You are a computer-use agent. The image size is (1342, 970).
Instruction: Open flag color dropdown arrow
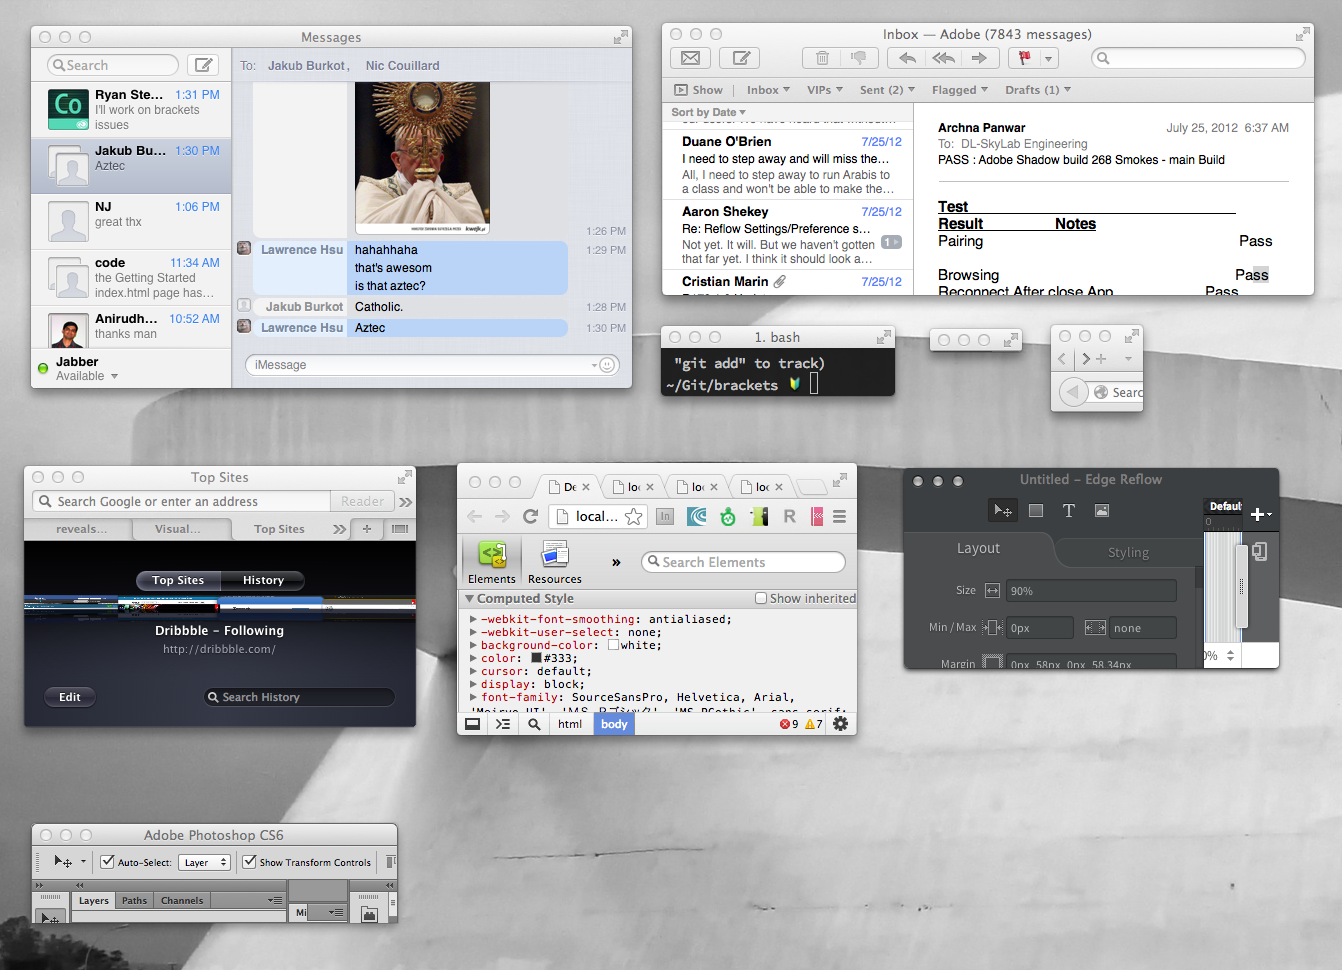pos(1048,58)
